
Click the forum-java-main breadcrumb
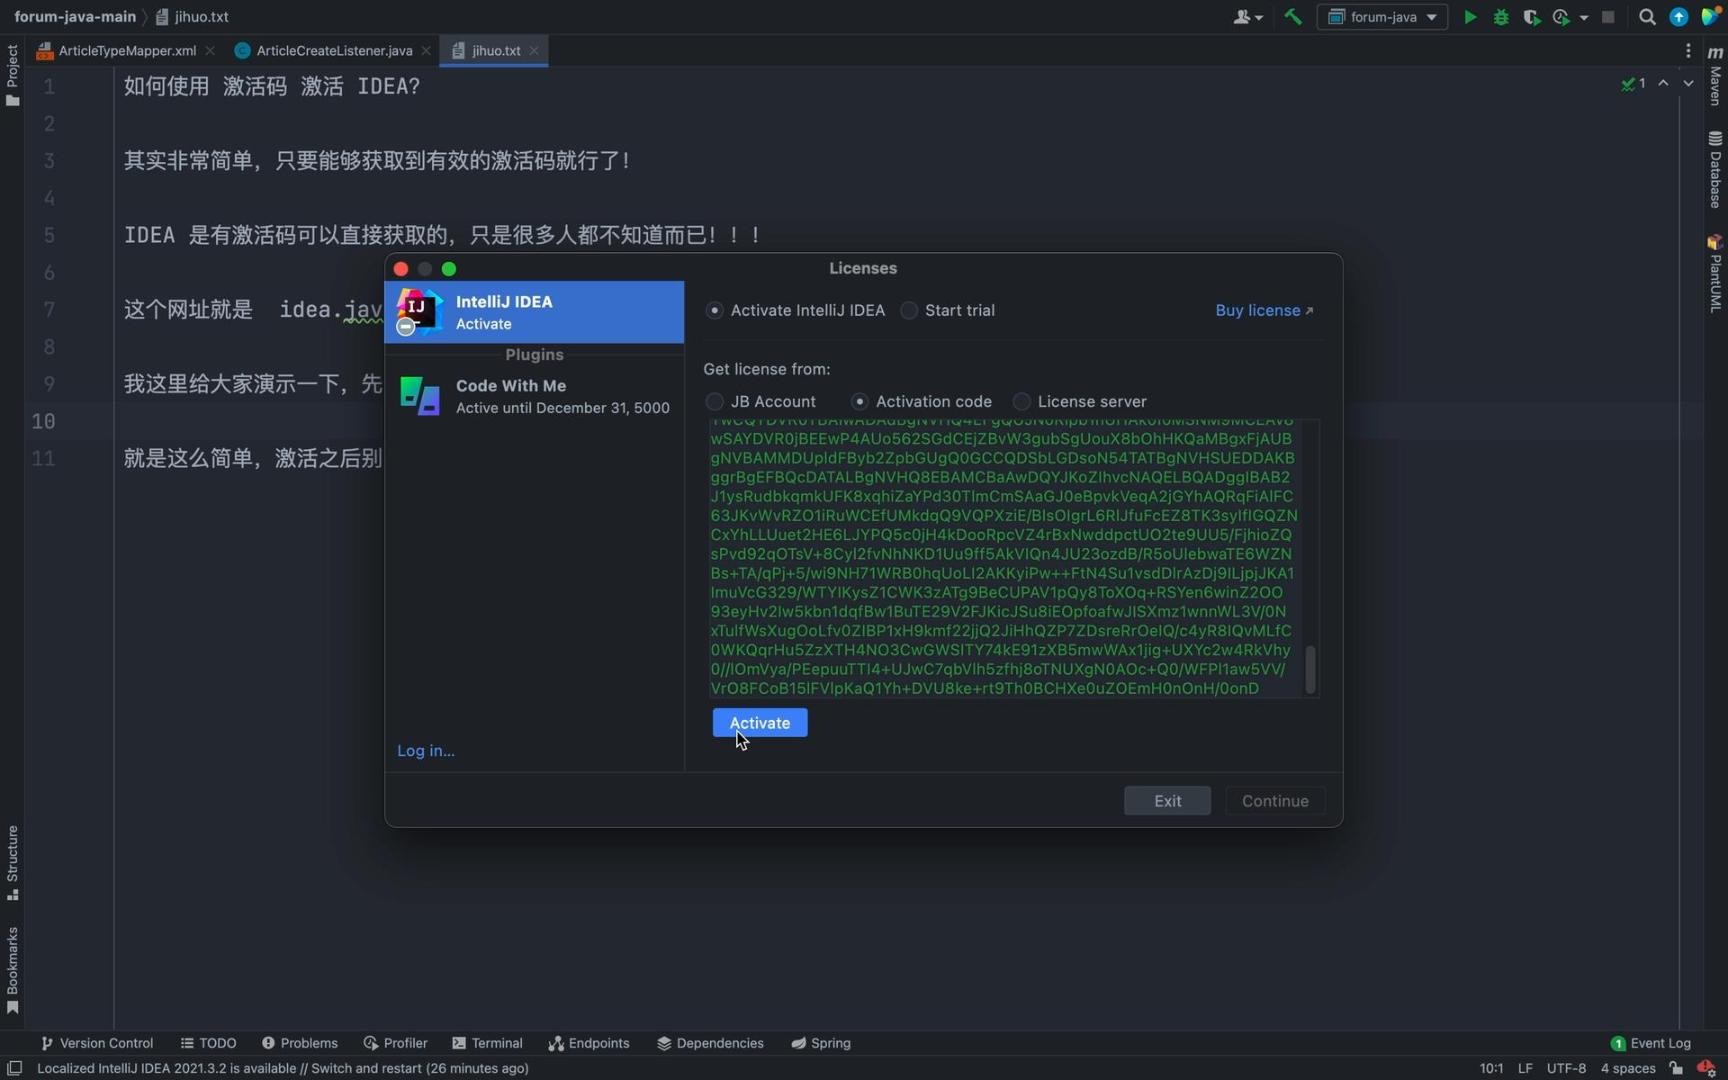pos(75,17)
